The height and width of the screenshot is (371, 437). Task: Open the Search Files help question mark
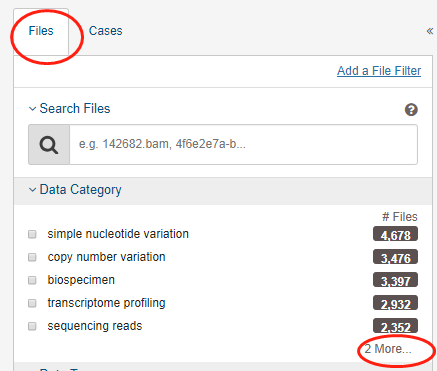(x=411, y=110)
